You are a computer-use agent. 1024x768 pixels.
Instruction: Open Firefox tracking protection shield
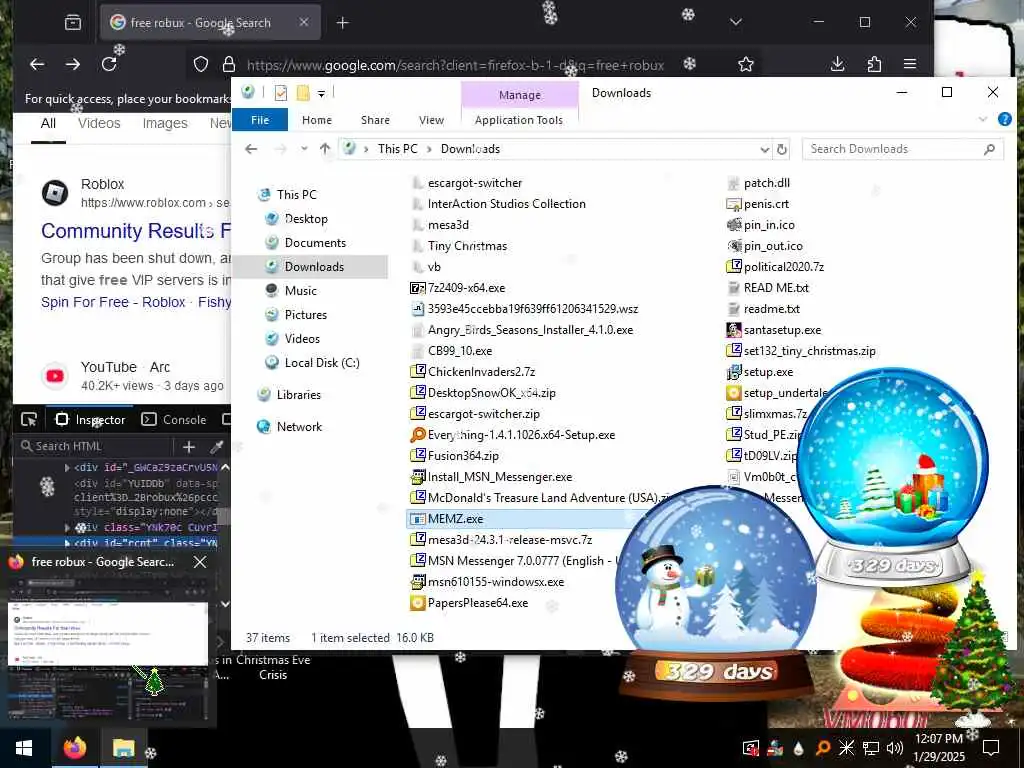coord(201,64)
